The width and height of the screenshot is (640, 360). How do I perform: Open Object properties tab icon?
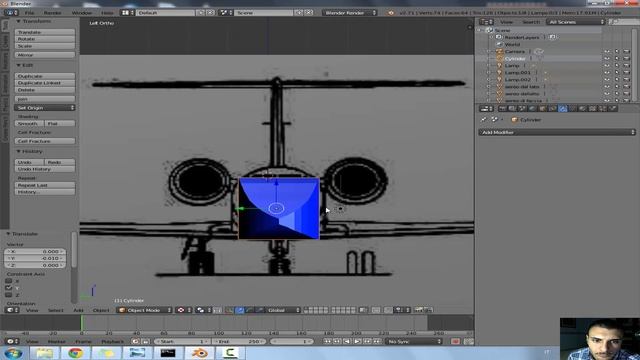tap(542, 109)
